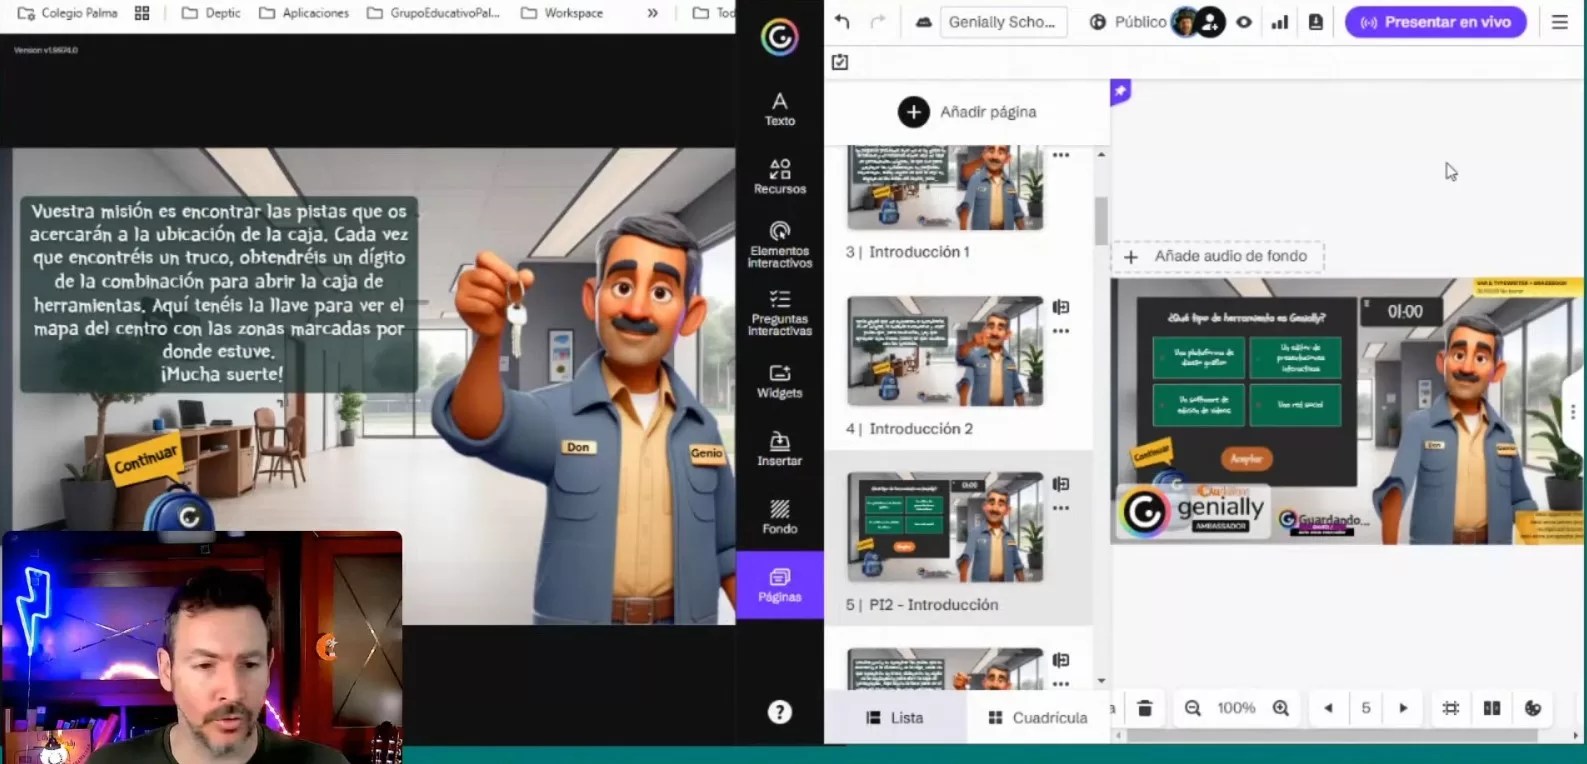
Task: Redo the last undone action
Action: [x=877, y=21]
